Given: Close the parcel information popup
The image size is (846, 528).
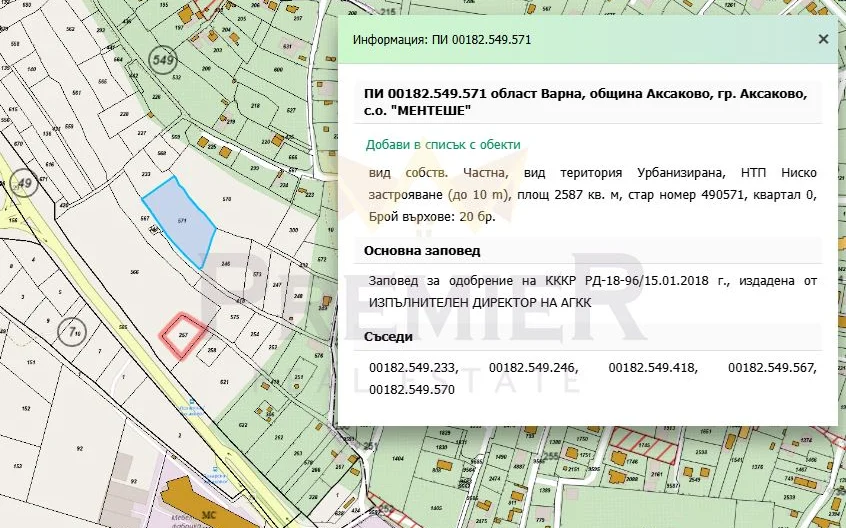Looking at the screenshot, I should click(823, 39).
